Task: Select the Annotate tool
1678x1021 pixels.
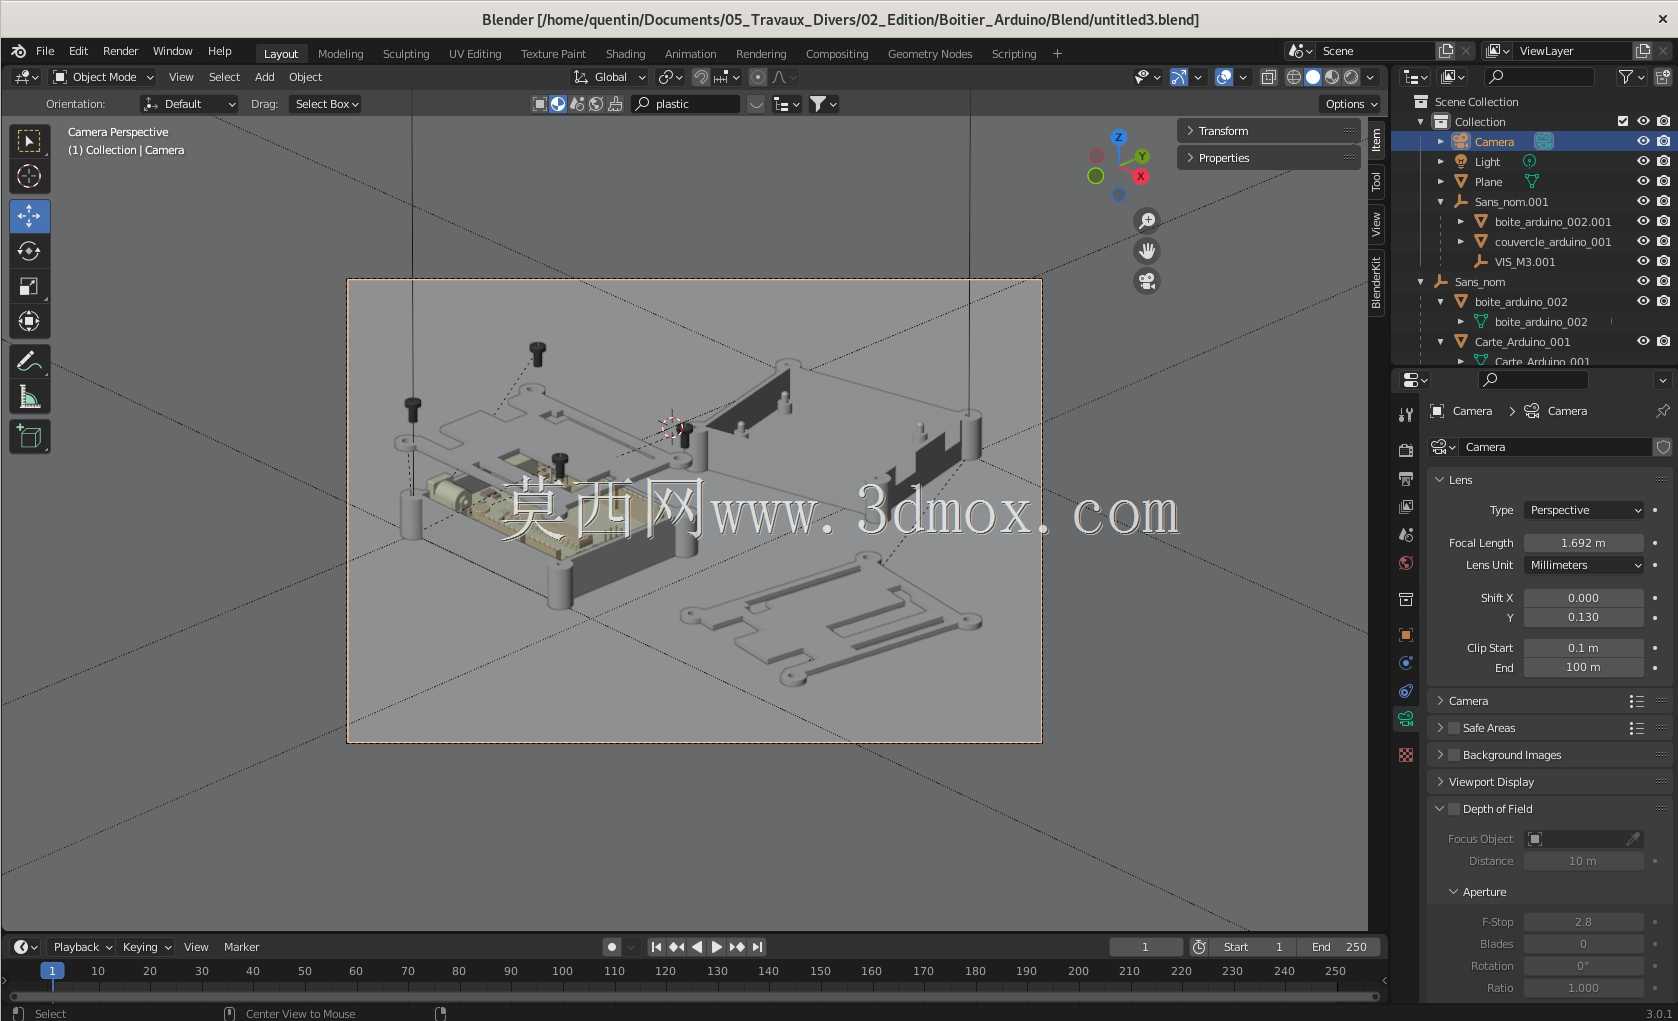Action: click(29, 362)
